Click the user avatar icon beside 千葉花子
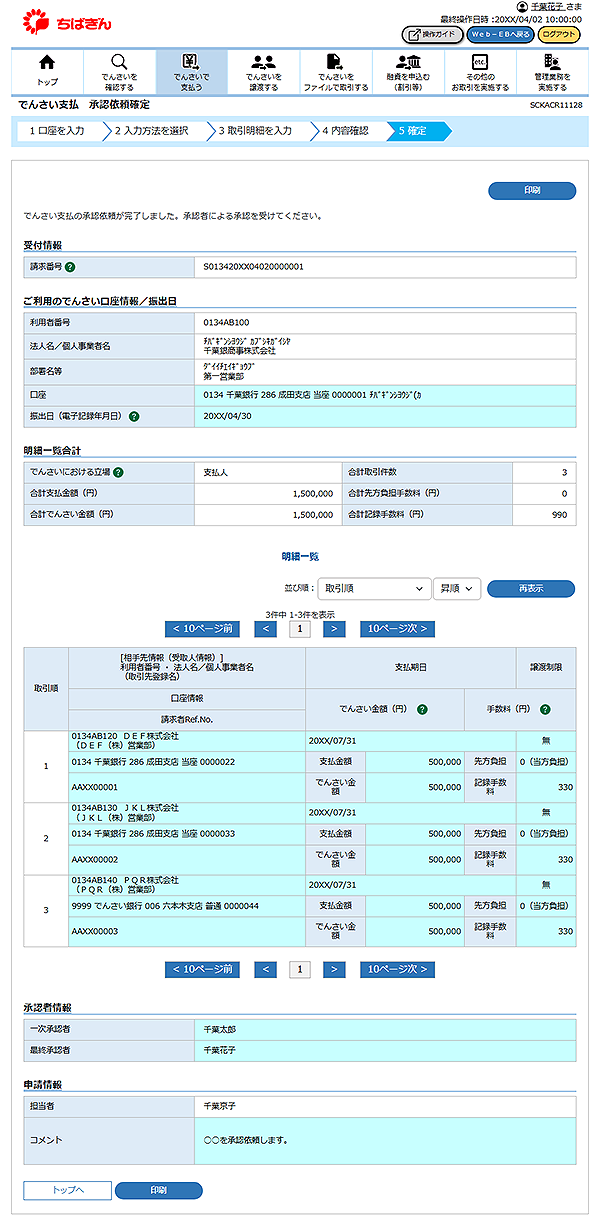 [x=521, y=7]
